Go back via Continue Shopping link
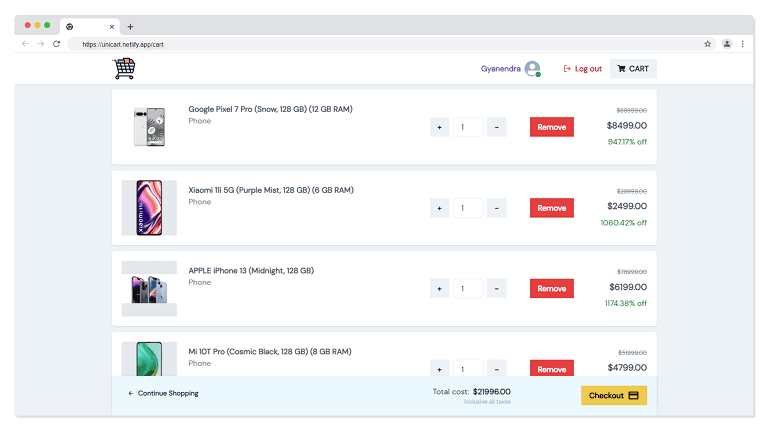Viewport: 768px width, 430px height. [164, 394]
